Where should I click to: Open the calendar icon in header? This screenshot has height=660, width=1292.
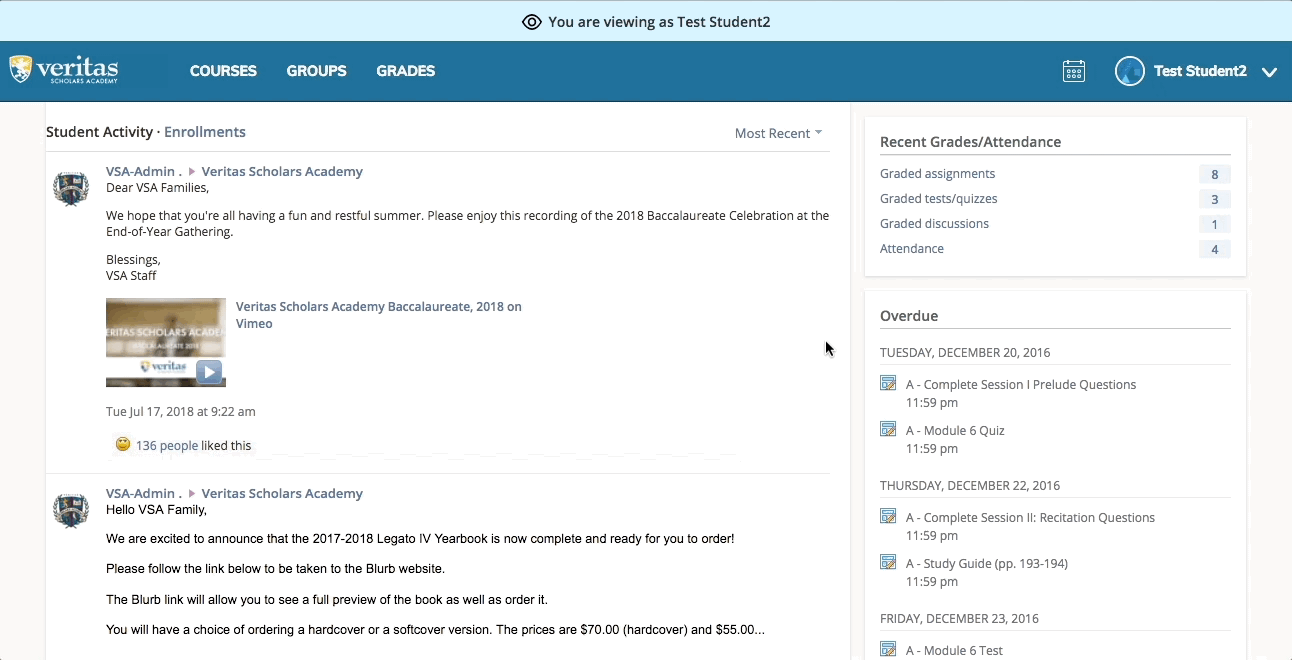(x=1074, y=71)
